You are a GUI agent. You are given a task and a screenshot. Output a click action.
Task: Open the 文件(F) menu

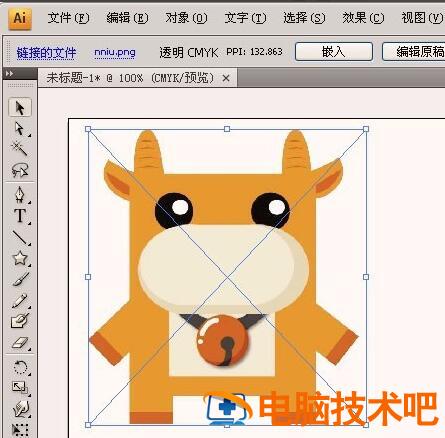(x=68, y=18)
